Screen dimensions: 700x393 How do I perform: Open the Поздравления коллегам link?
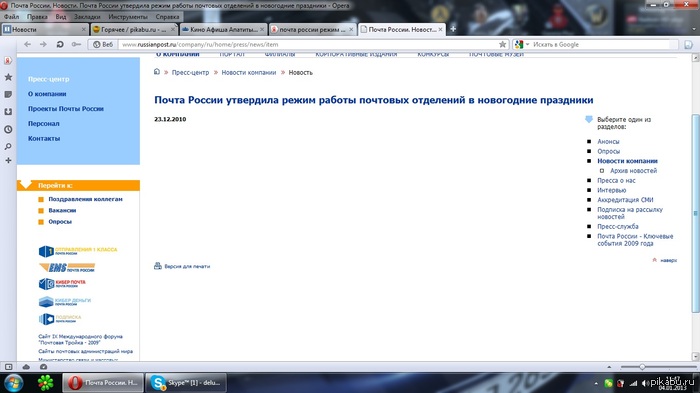pyautogui.click(x=85, y=199)
